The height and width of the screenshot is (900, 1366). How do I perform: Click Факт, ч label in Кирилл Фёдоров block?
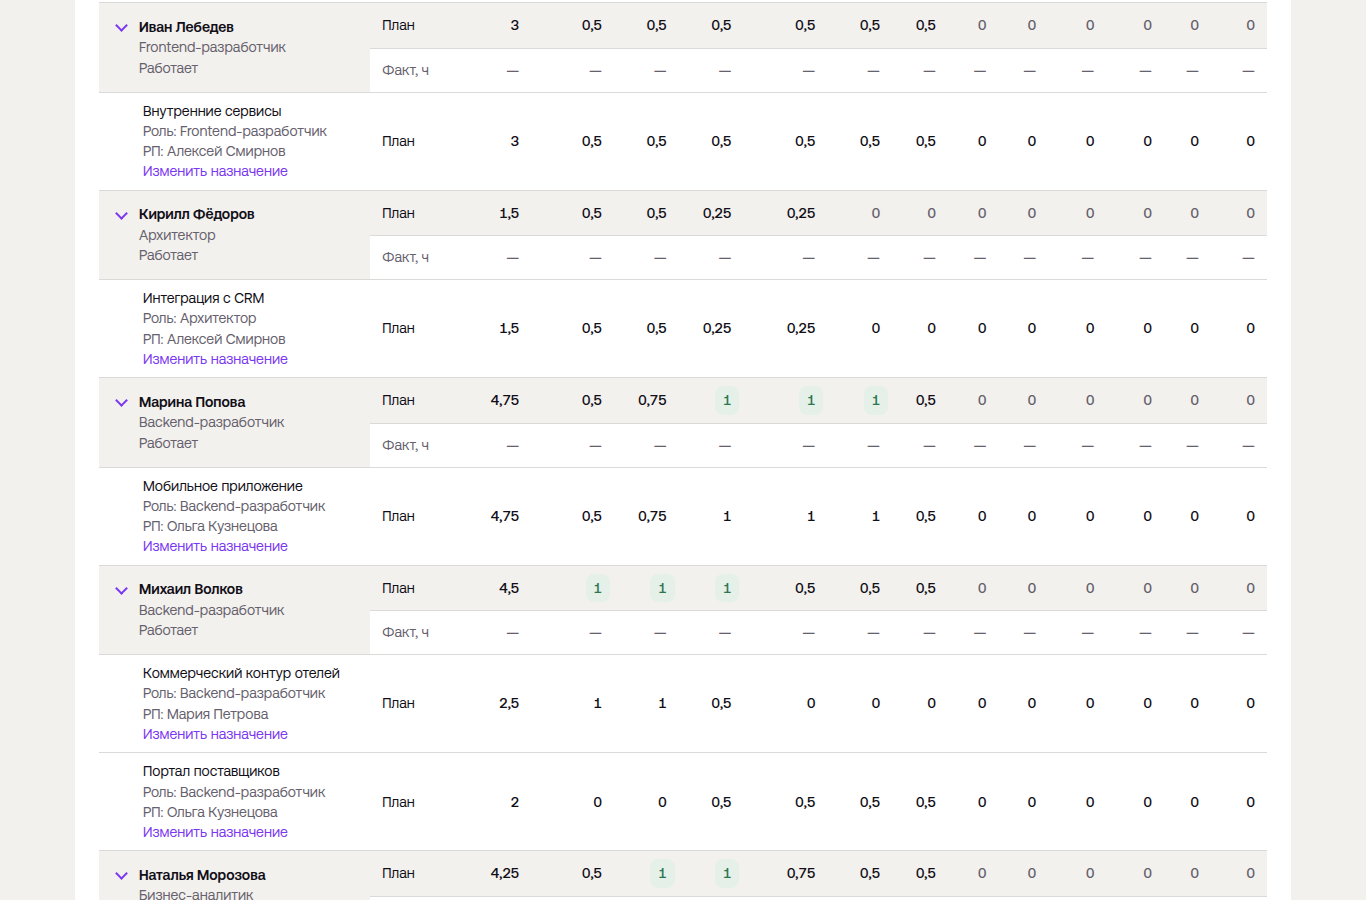(x=405, y=257)
